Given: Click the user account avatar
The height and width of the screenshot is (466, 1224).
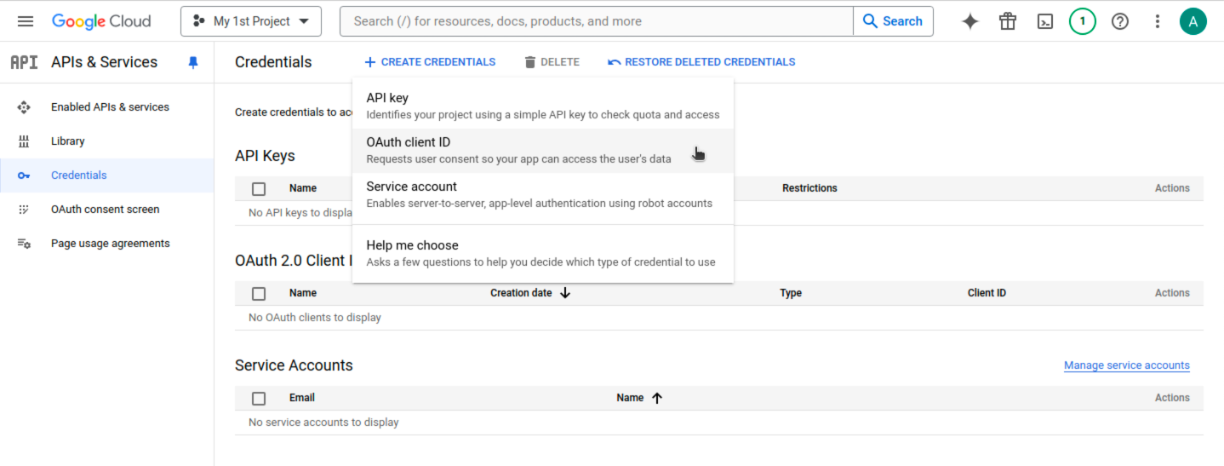Looking at the screenshot, I should [1193, 21].
